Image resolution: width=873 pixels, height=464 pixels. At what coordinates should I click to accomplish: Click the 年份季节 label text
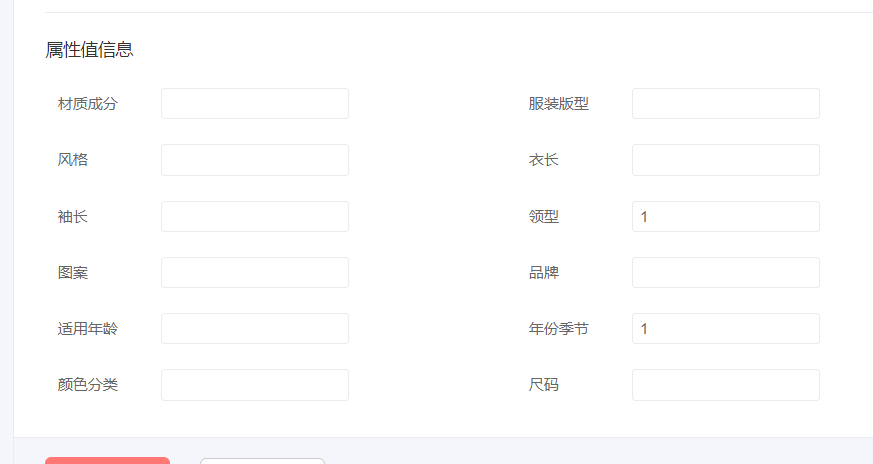558,329
